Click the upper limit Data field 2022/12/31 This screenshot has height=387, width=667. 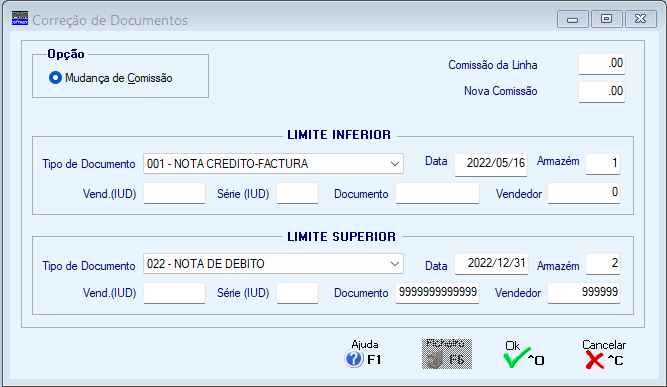[x=491, y=264]
